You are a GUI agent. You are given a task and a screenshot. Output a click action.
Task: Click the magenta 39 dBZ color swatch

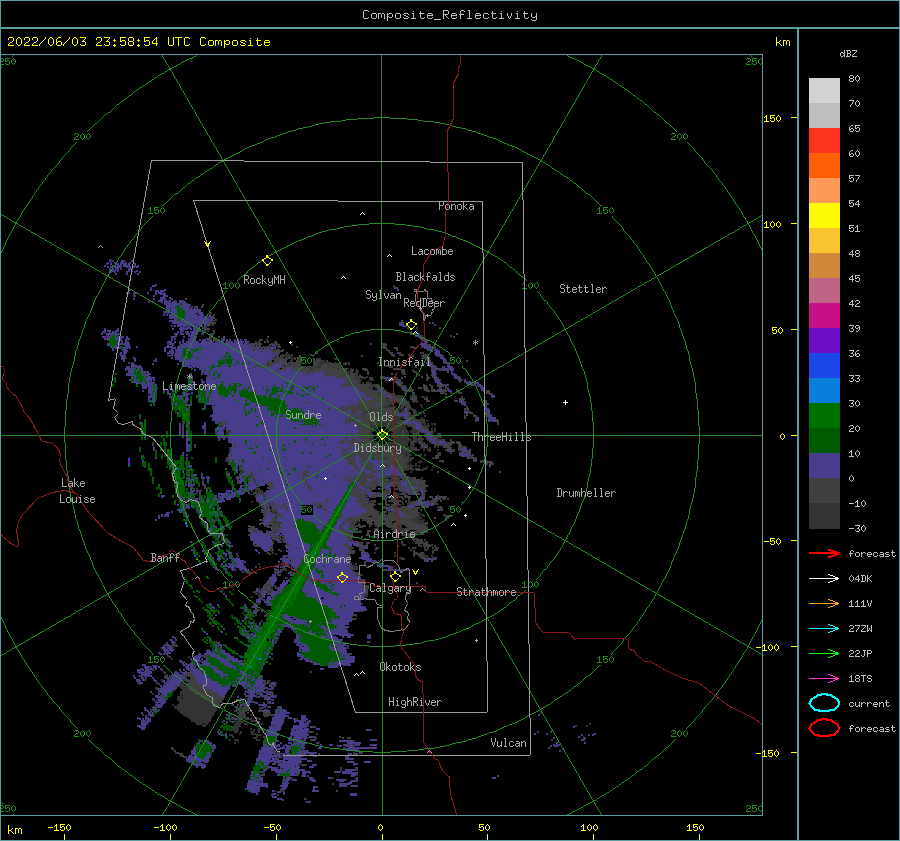824,316
